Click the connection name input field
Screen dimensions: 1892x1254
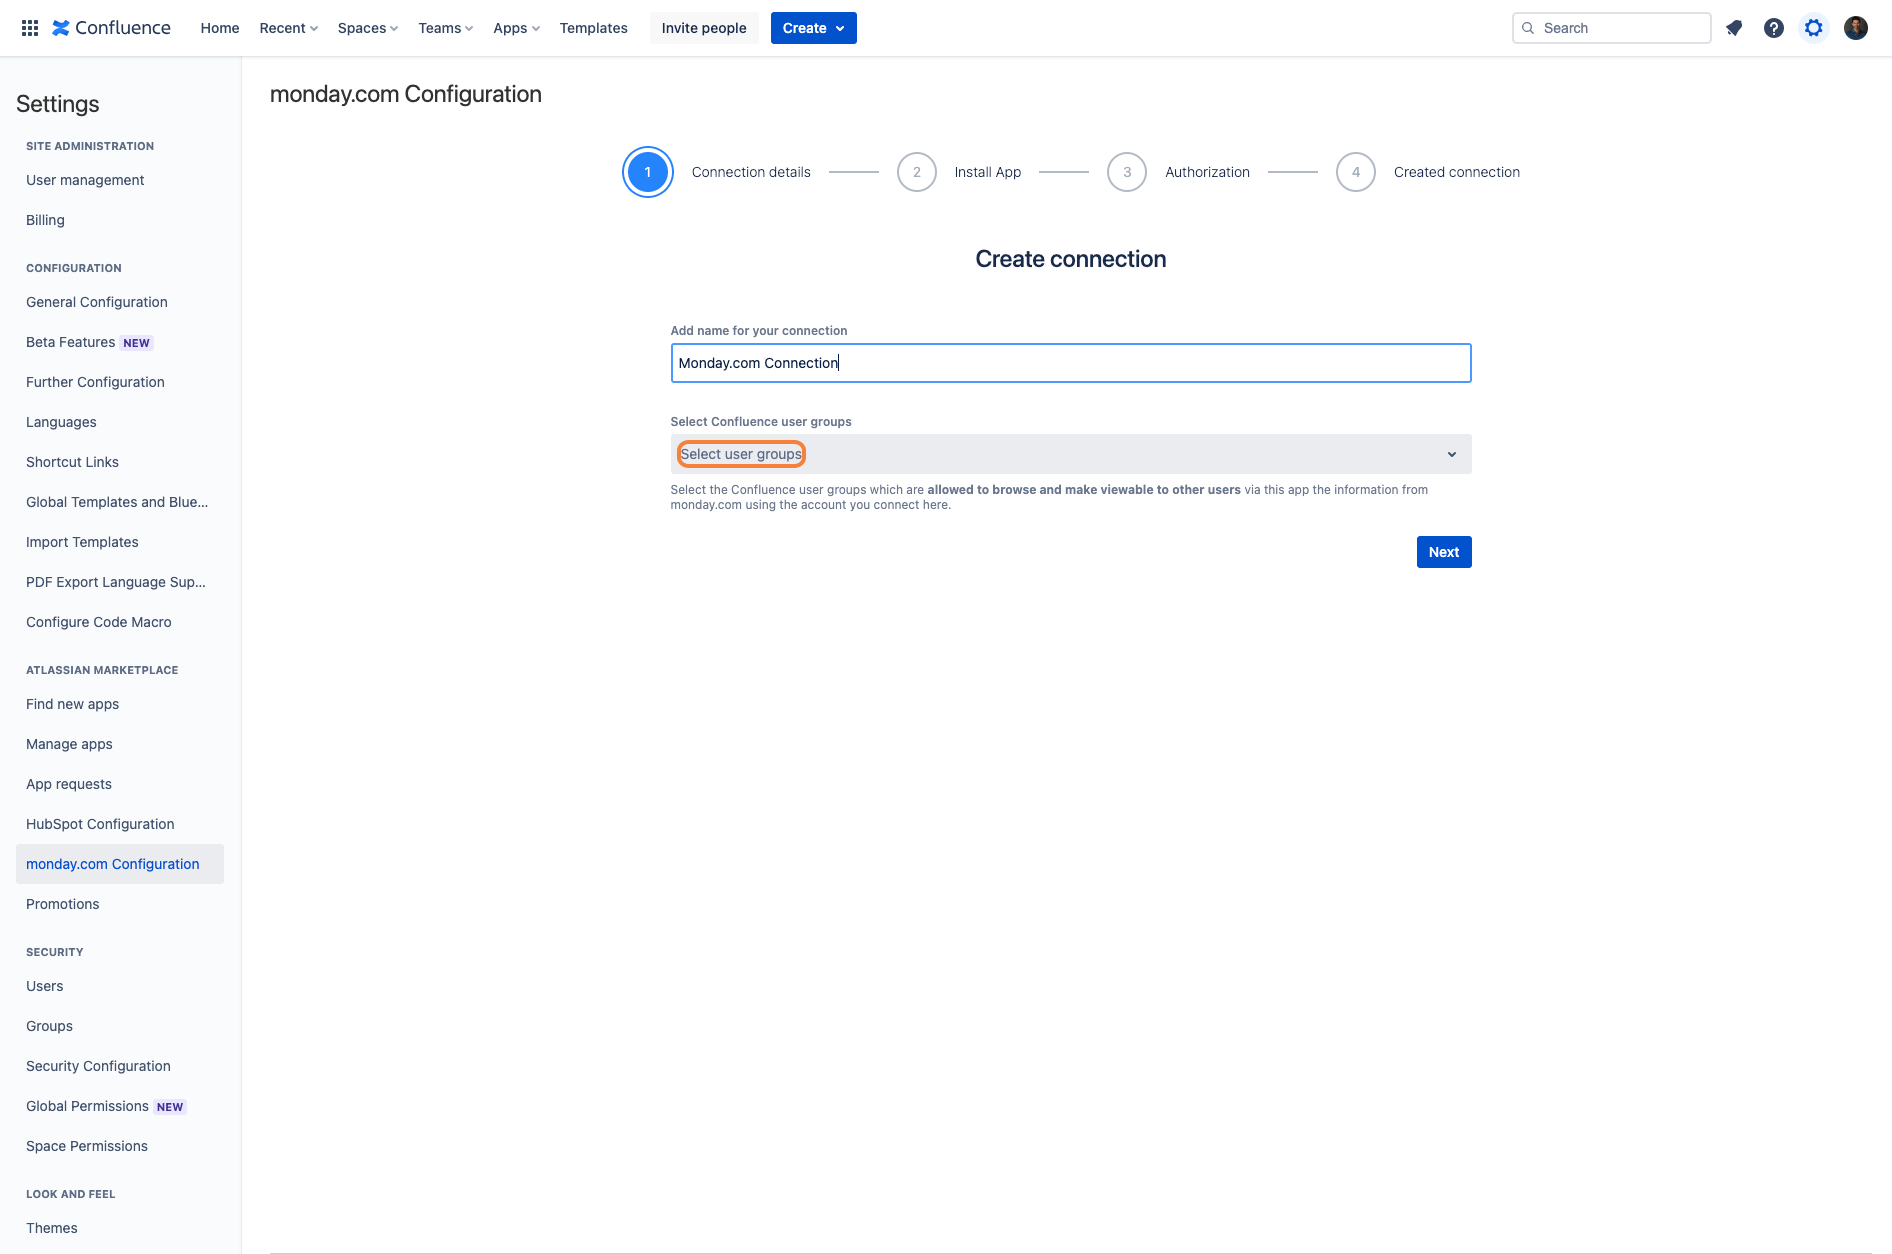1071,363
